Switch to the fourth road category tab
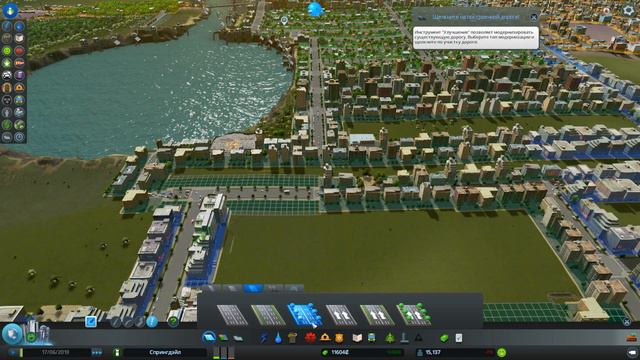Viewport: 640px width, 360px height. (273, 289)
